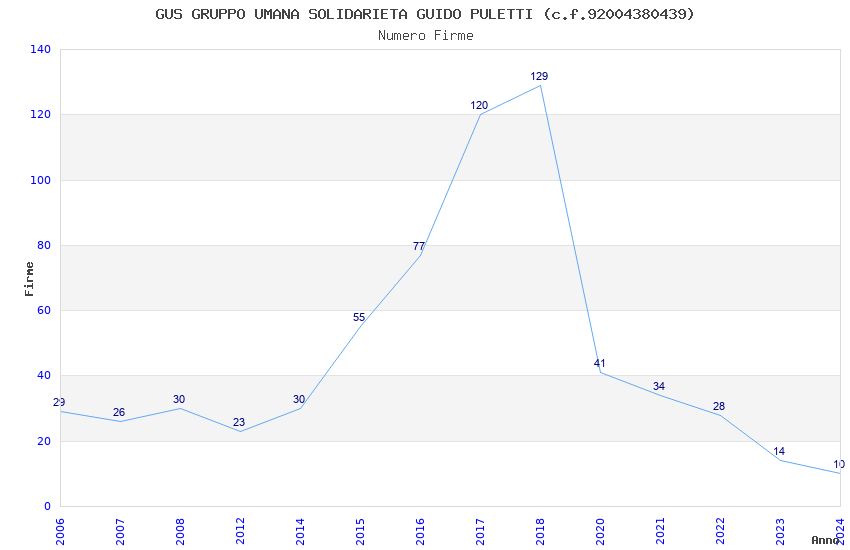Click the 0 y-axis tick value

coord(48,506)
